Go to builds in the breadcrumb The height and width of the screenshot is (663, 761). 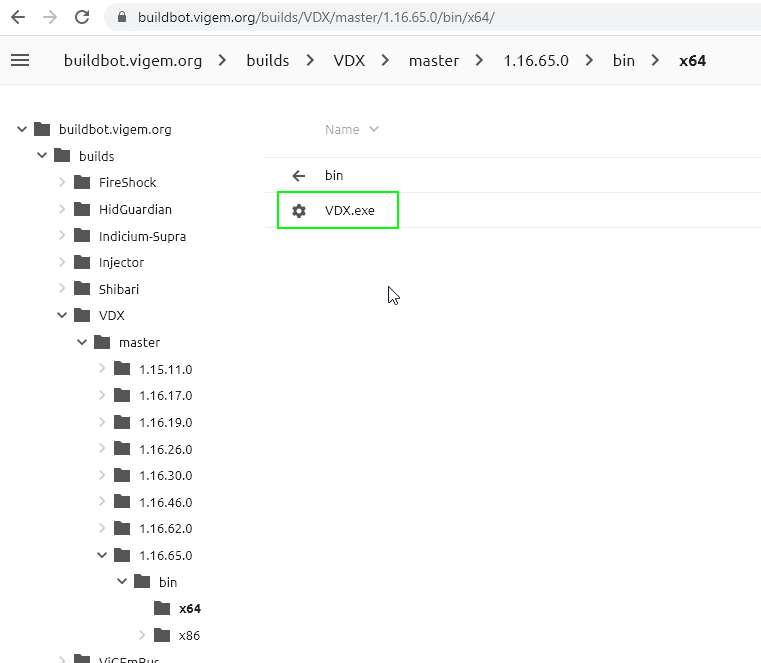click(268, 61)
